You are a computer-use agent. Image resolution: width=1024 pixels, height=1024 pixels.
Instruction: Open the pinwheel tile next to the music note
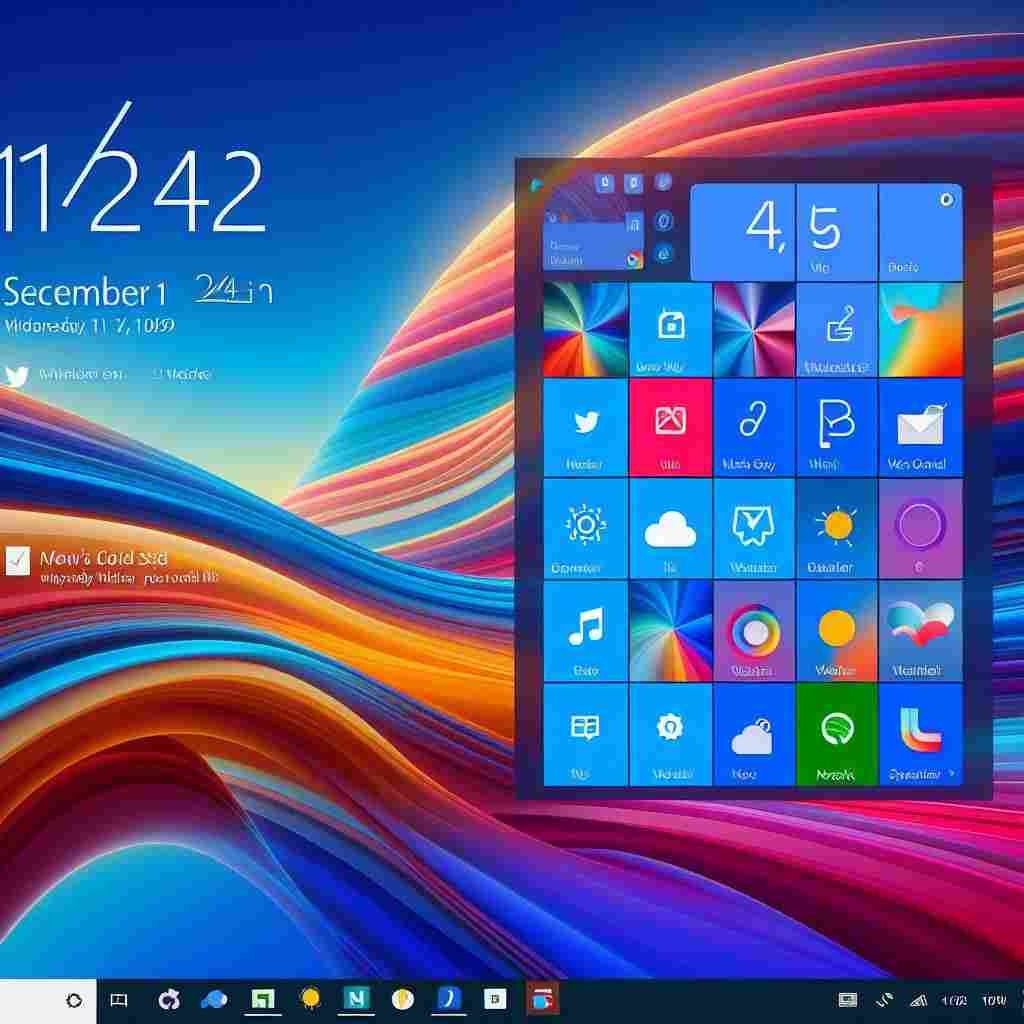click(x=670, y=631)
